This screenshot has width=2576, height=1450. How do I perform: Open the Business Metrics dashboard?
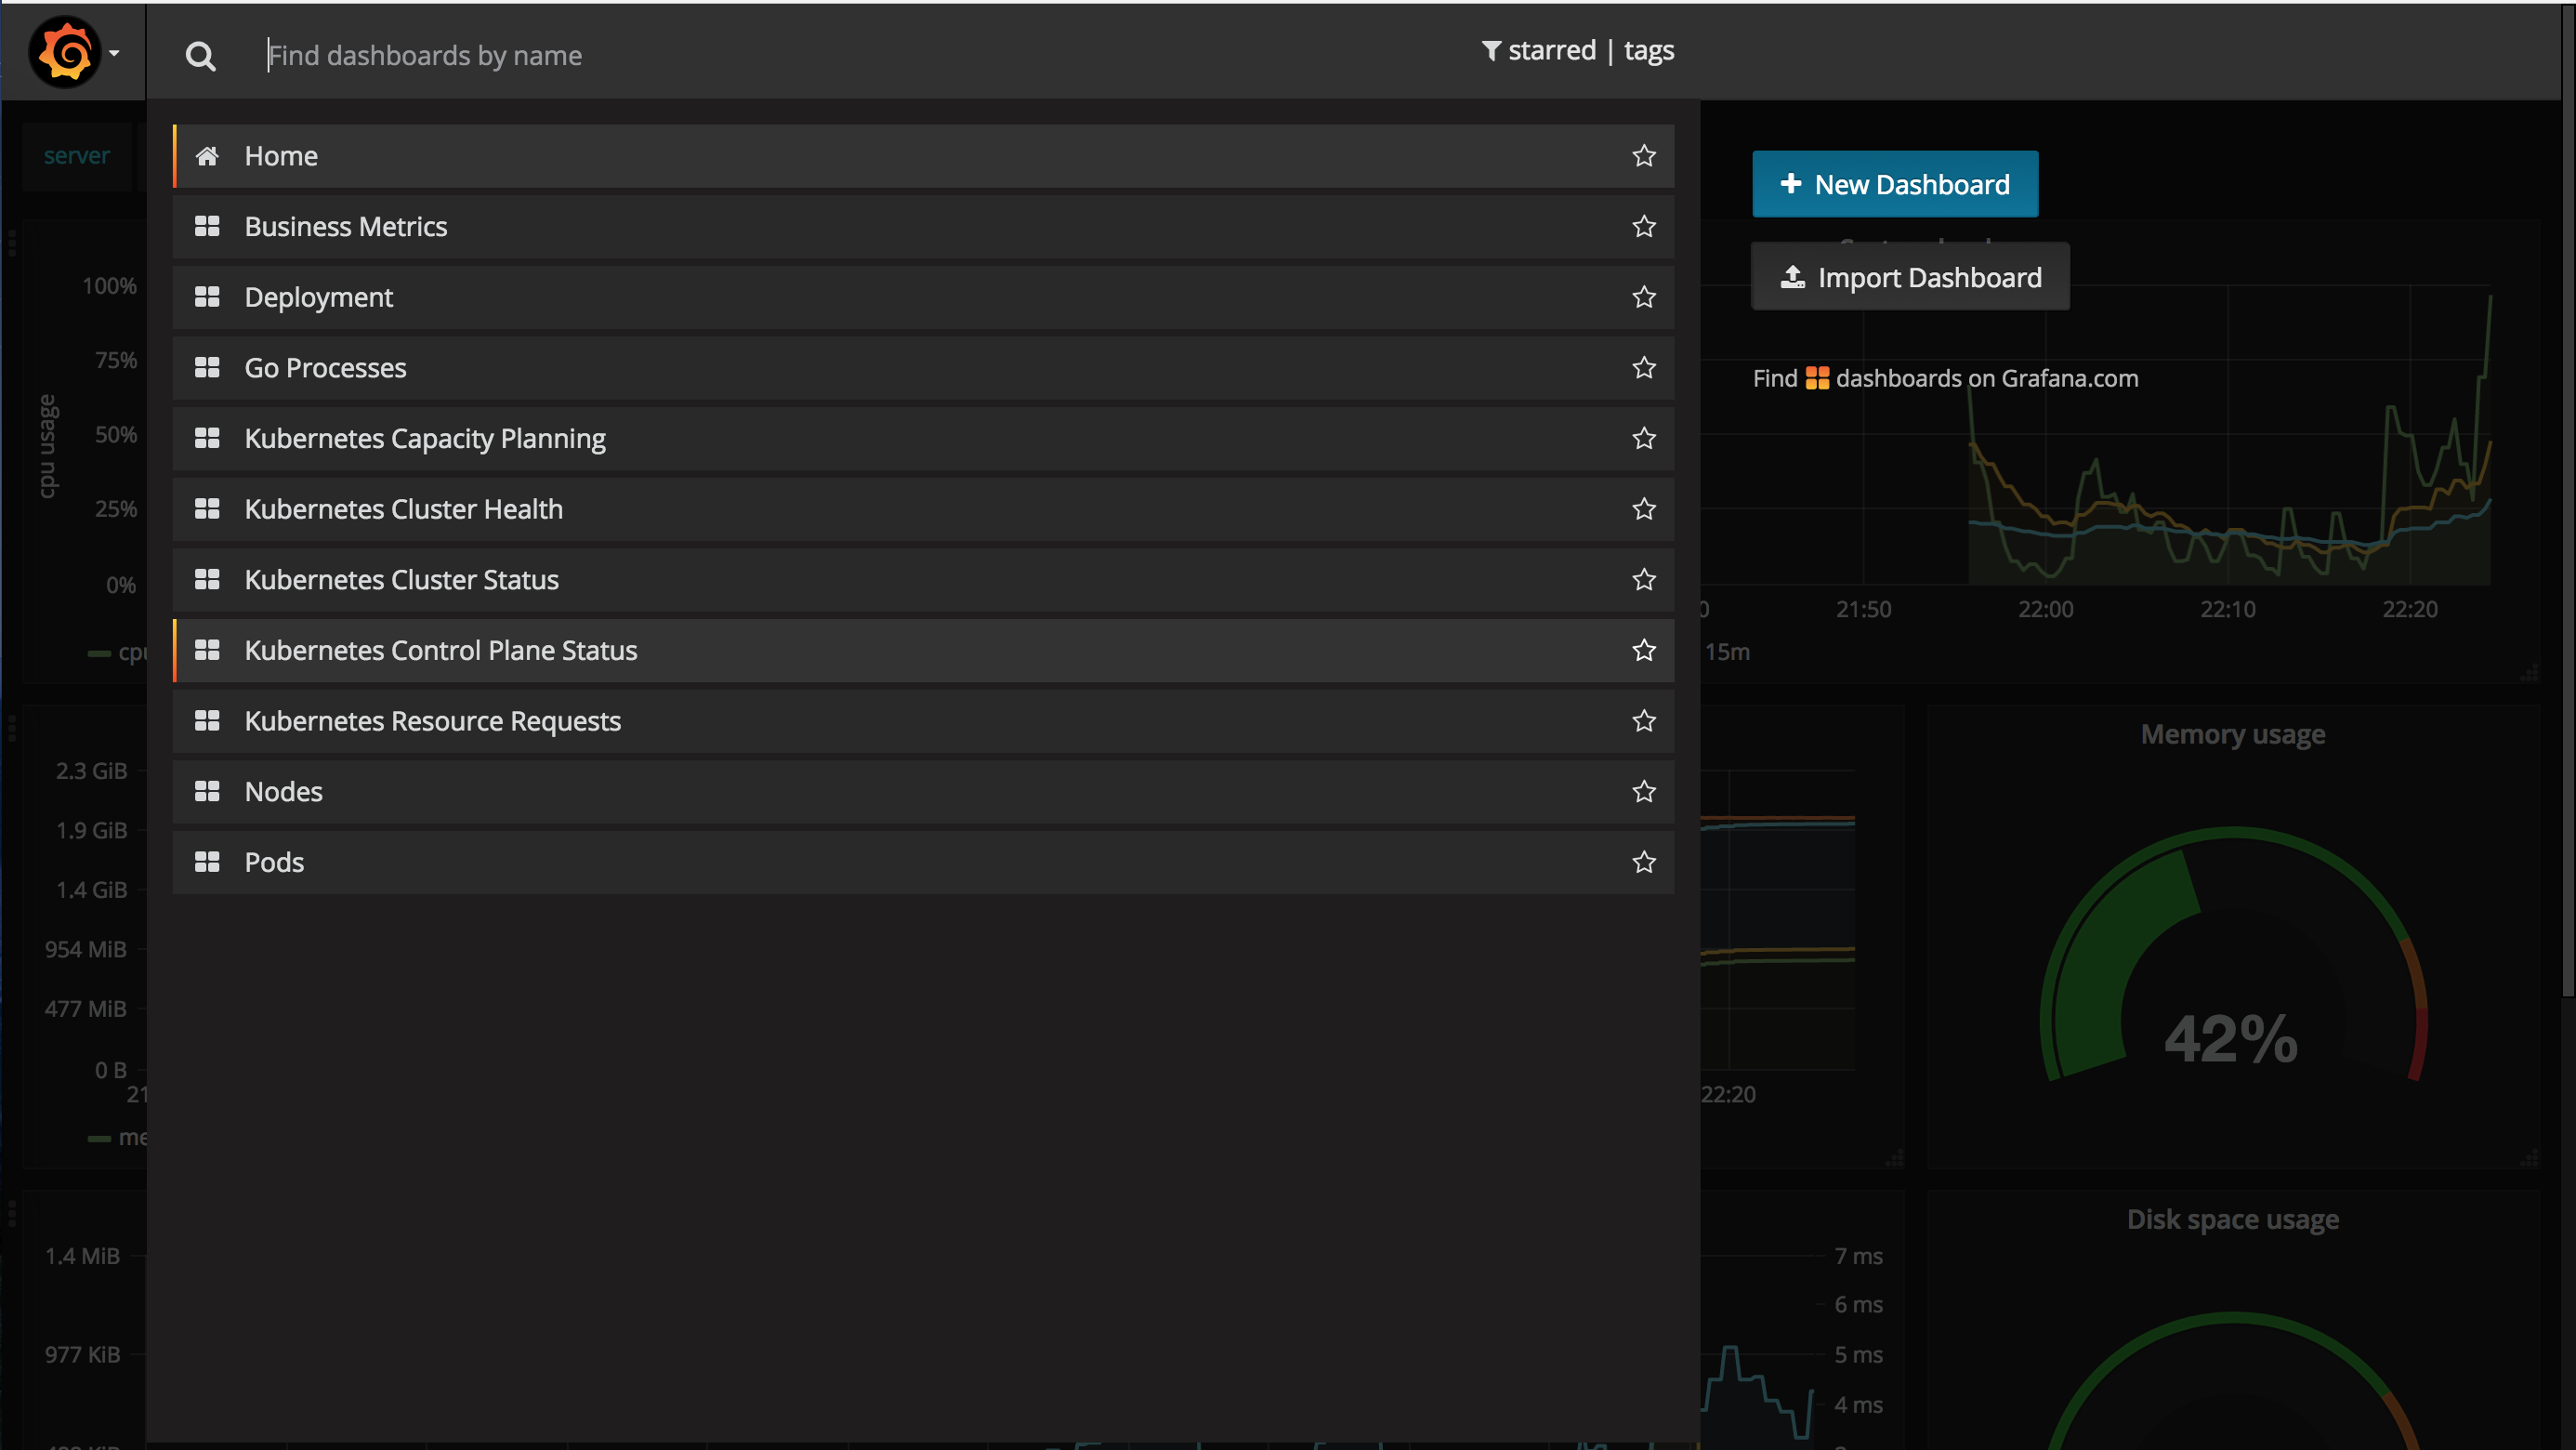(923, 227)
